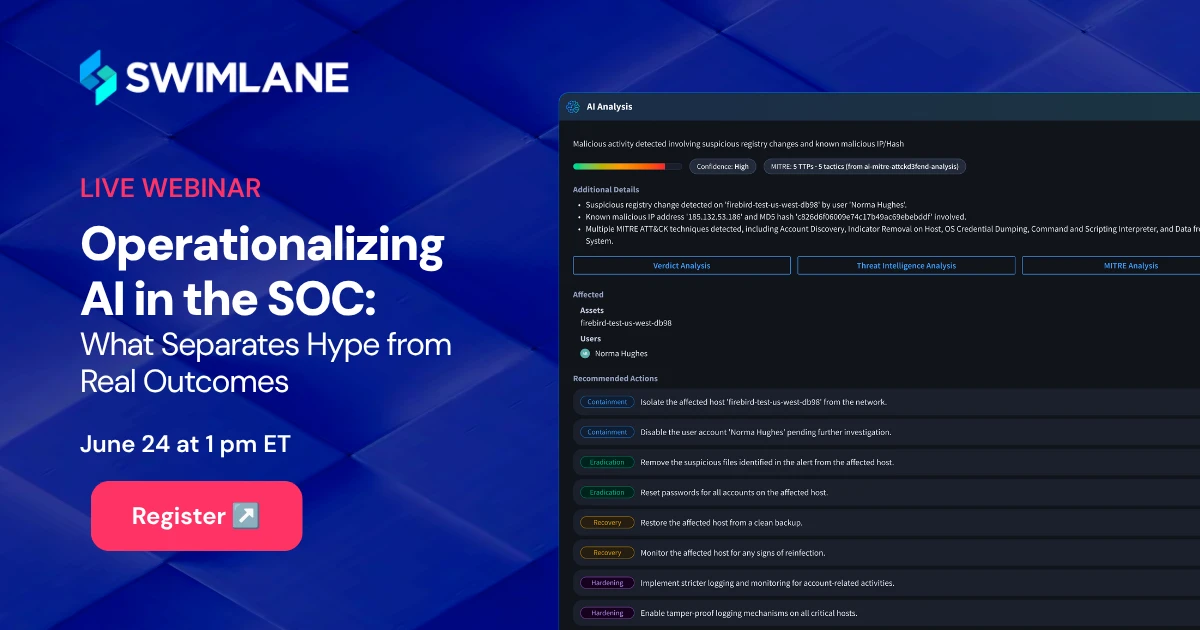Click the LIVE WEBINAR label
Image resolution: width=1200 pixels, height=630 pixels.
171,187
